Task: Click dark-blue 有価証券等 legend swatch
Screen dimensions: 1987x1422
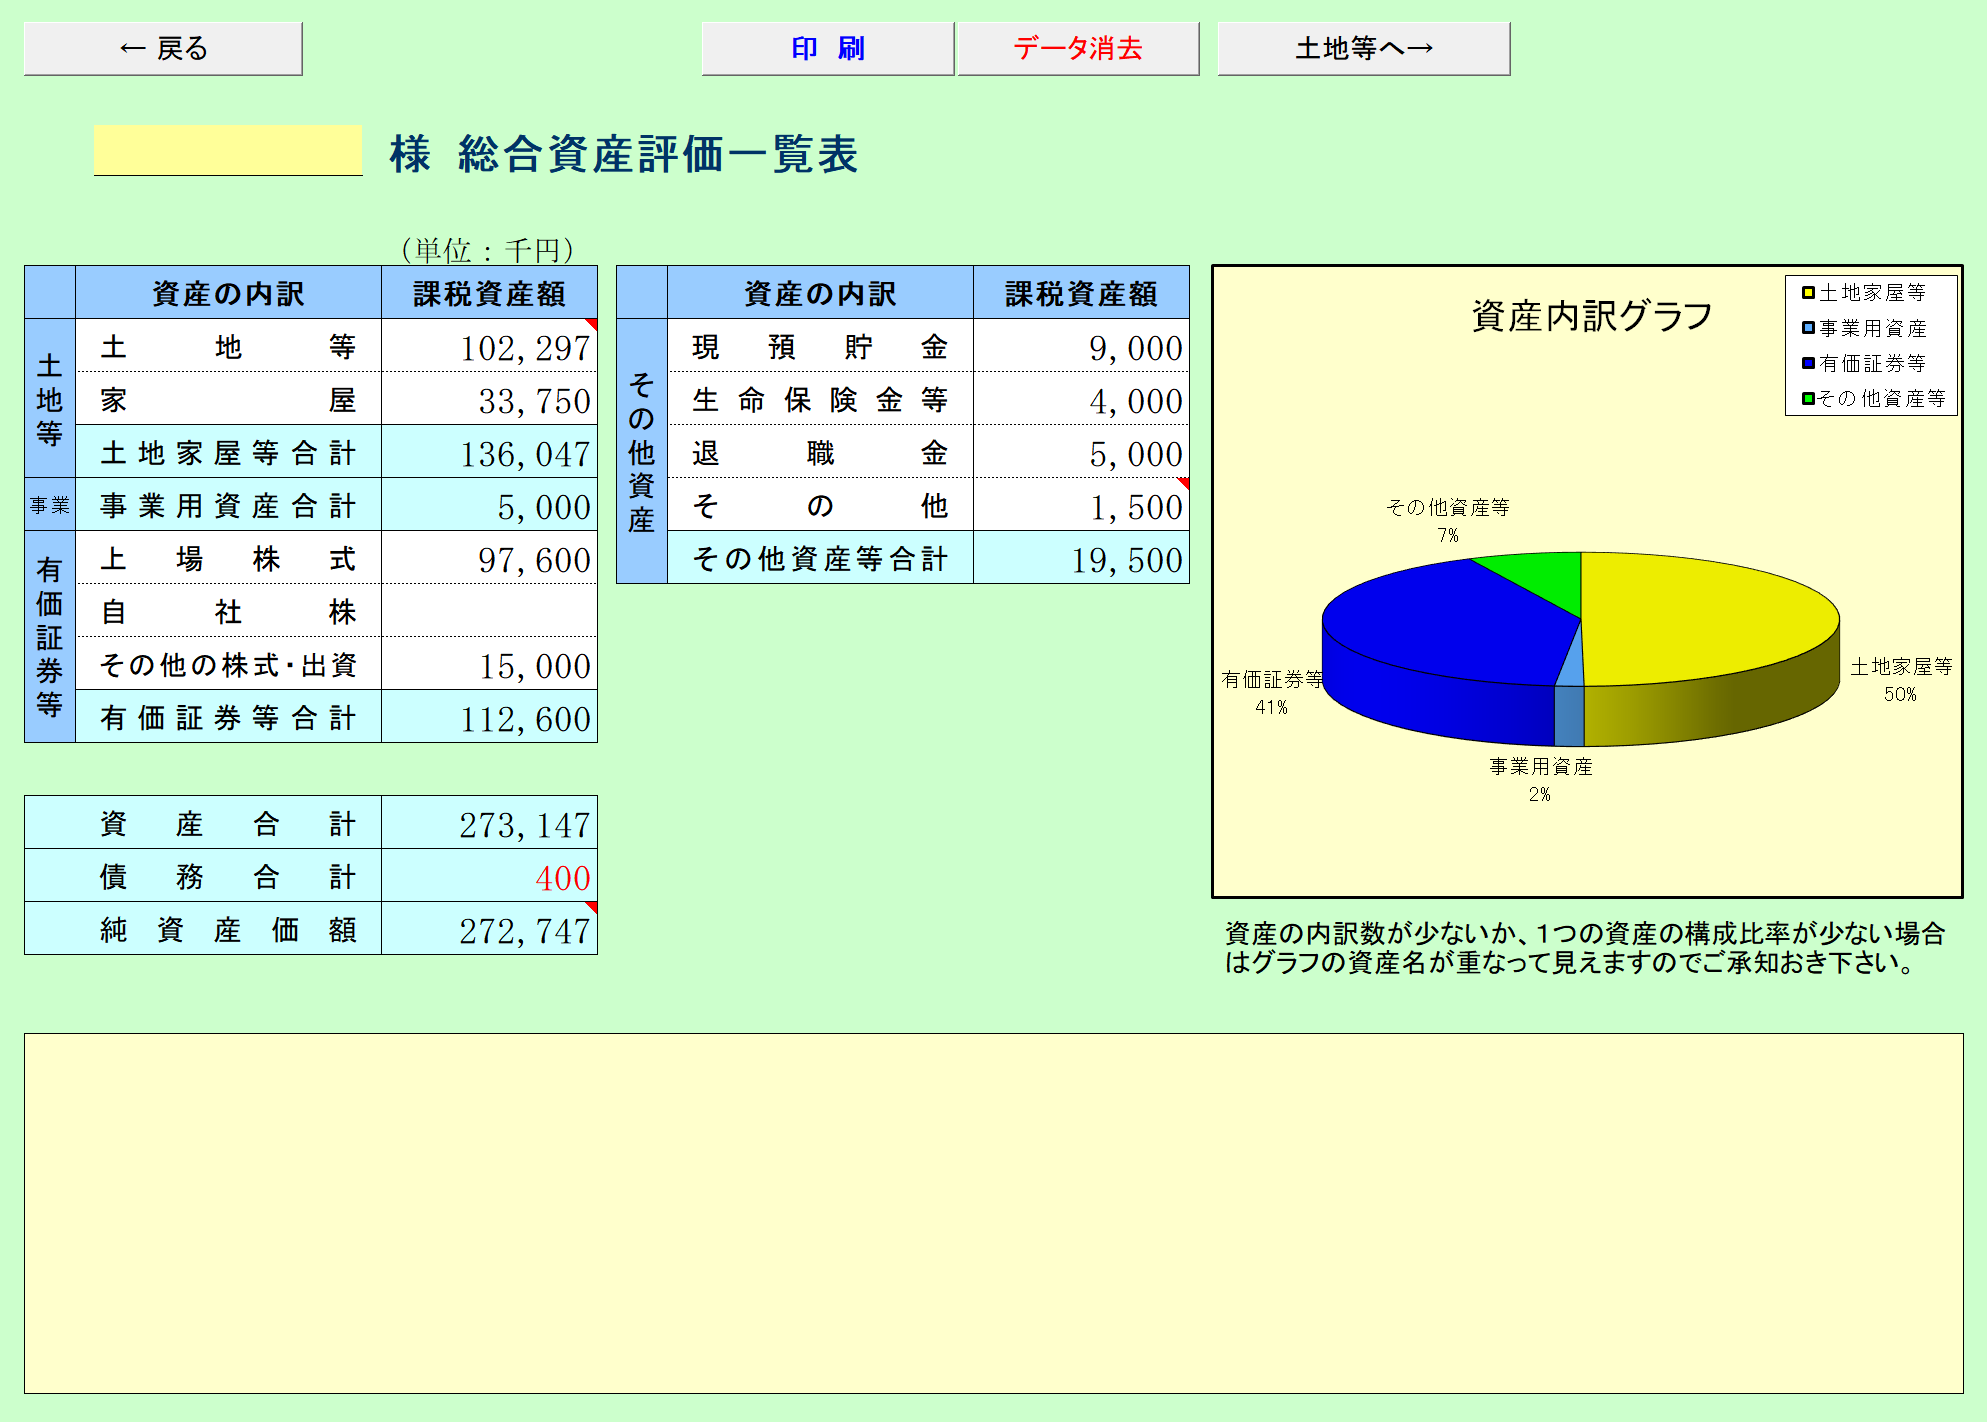Action: [x=1808, y=362]
